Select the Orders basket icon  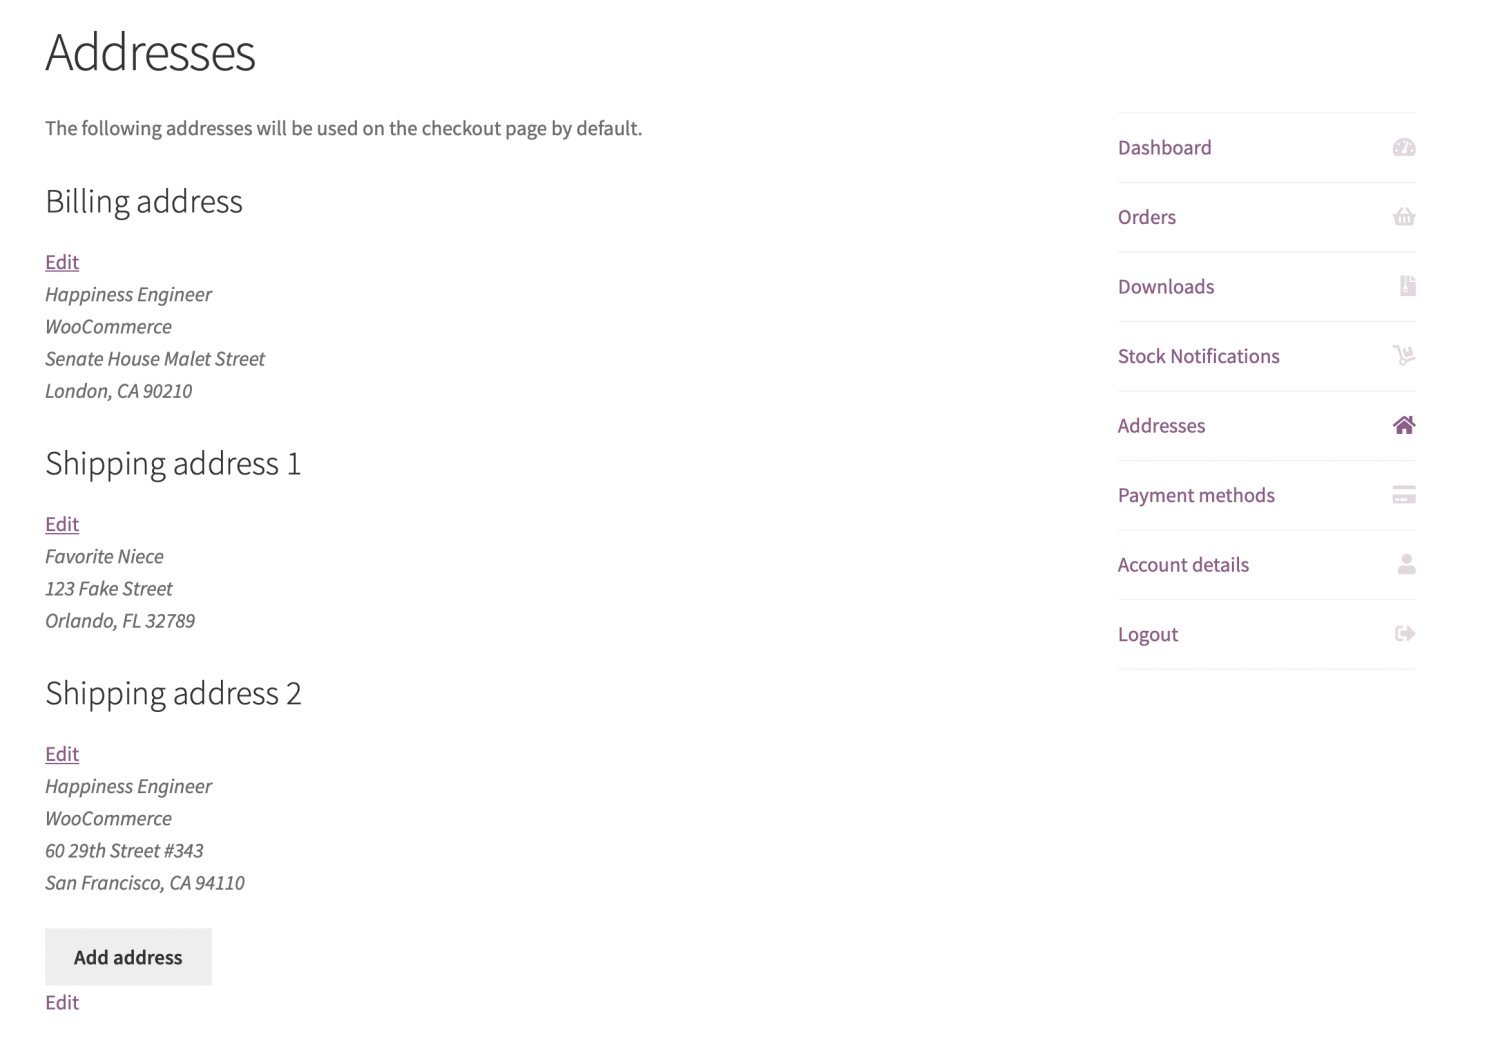pos(1404,216)
